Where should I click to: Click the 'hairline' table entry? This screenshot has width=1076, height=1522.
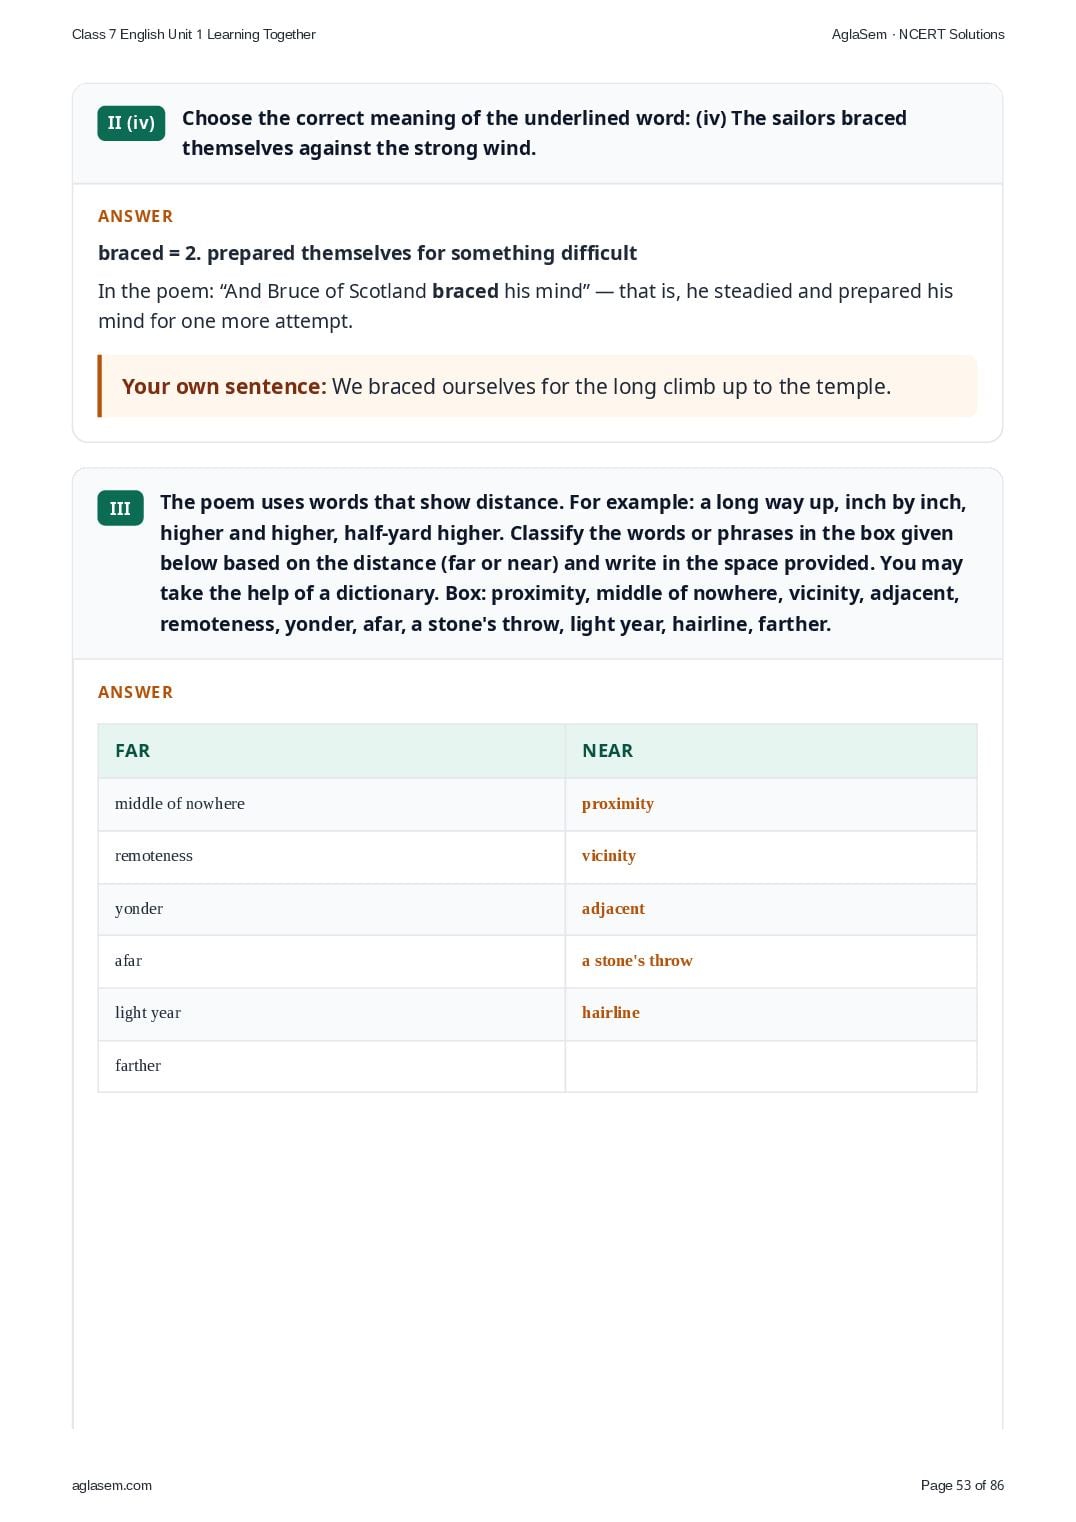611,1013
